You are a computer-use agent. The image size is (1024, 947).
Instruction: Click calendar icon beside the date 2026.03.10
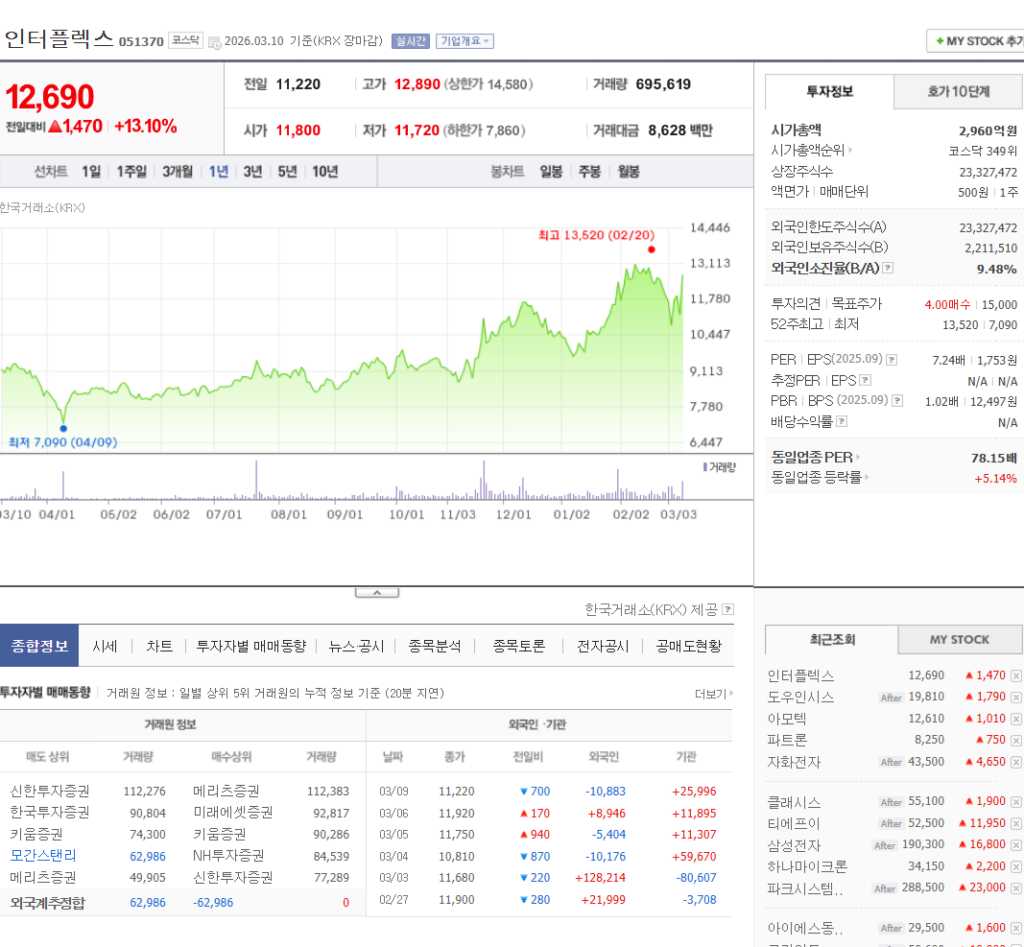point(214,42)
